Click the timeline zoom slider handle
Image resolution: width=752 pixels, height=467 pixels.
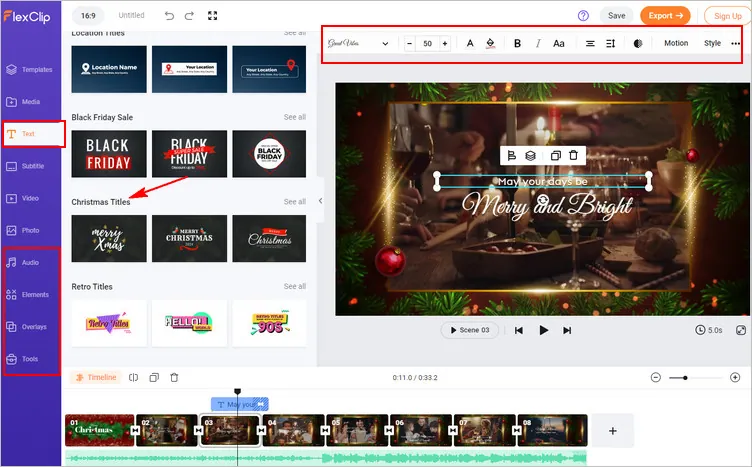click(685, 378)
